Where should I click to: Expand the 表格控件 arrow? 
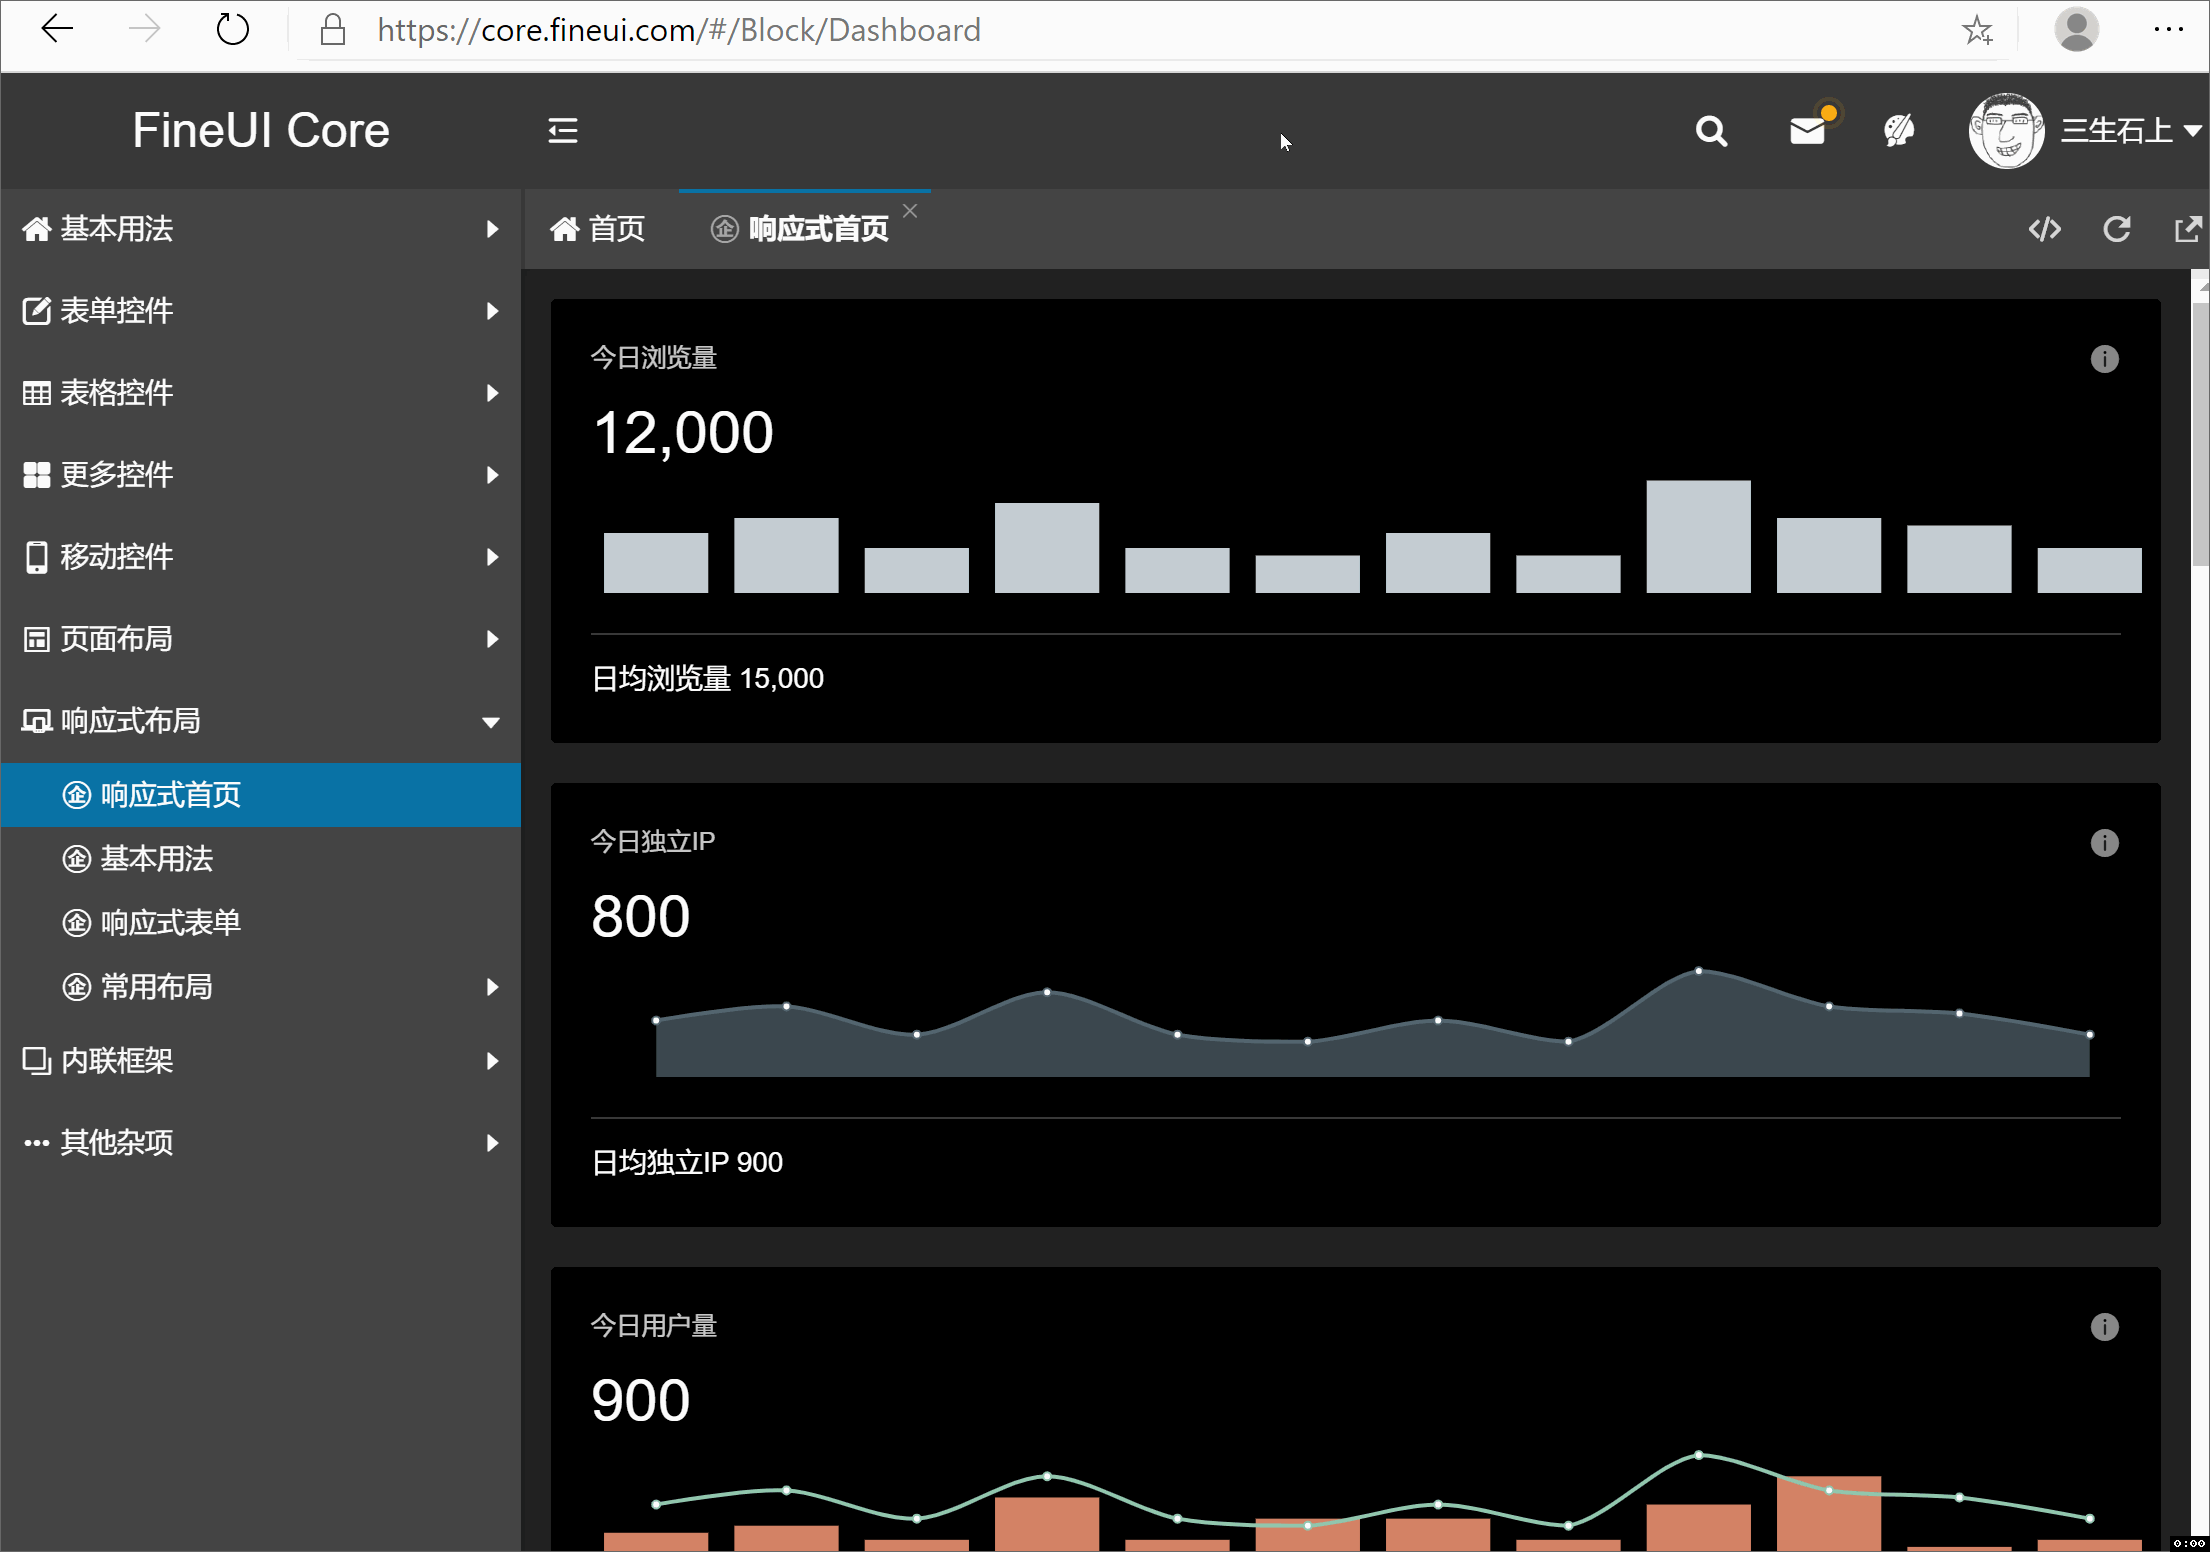coord(492,393)
